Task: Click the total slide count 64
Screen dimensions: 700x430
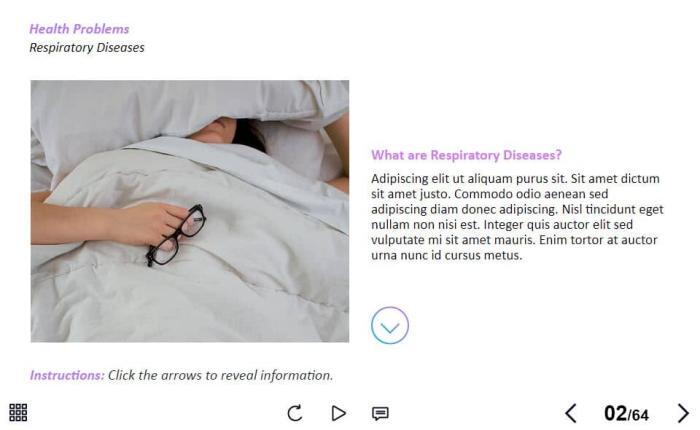Action: (640, 415)
